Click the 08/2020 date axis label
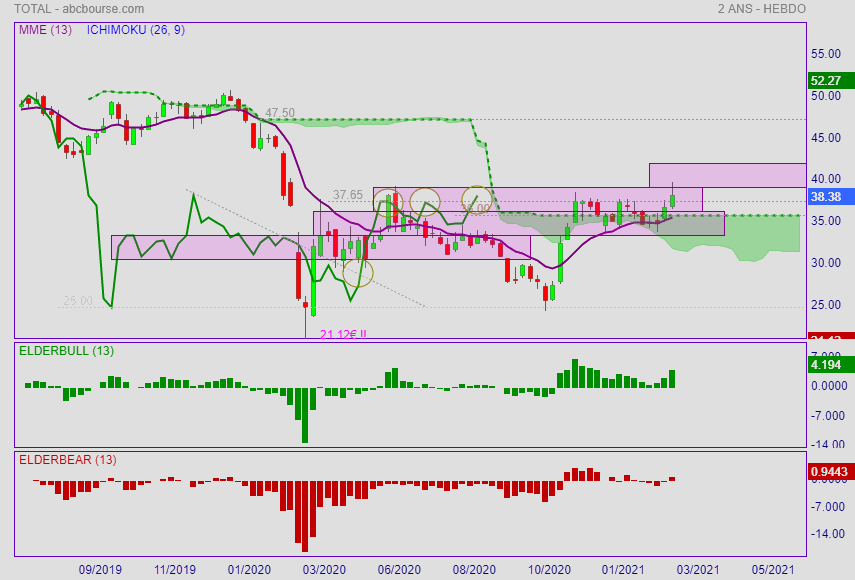The image size is (855, 580). (x=474, y=570)
